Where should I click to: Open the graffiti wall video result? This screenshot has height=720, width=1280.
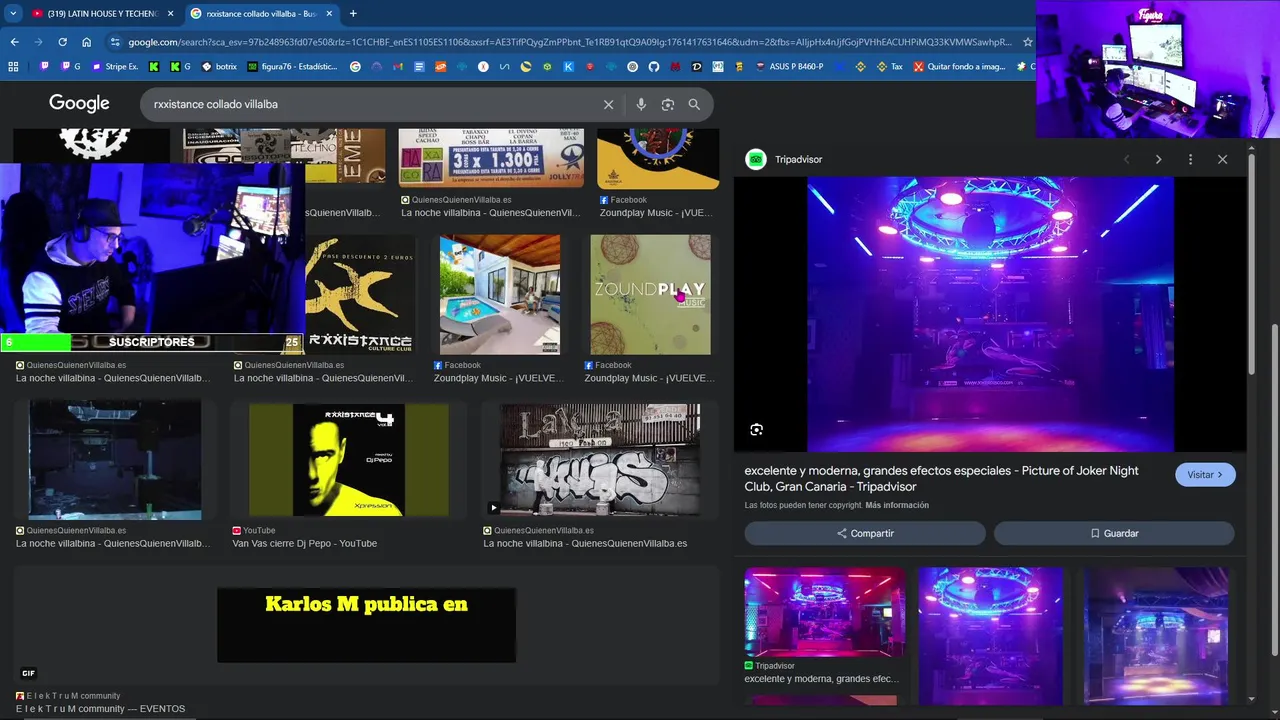click(600, 460)
